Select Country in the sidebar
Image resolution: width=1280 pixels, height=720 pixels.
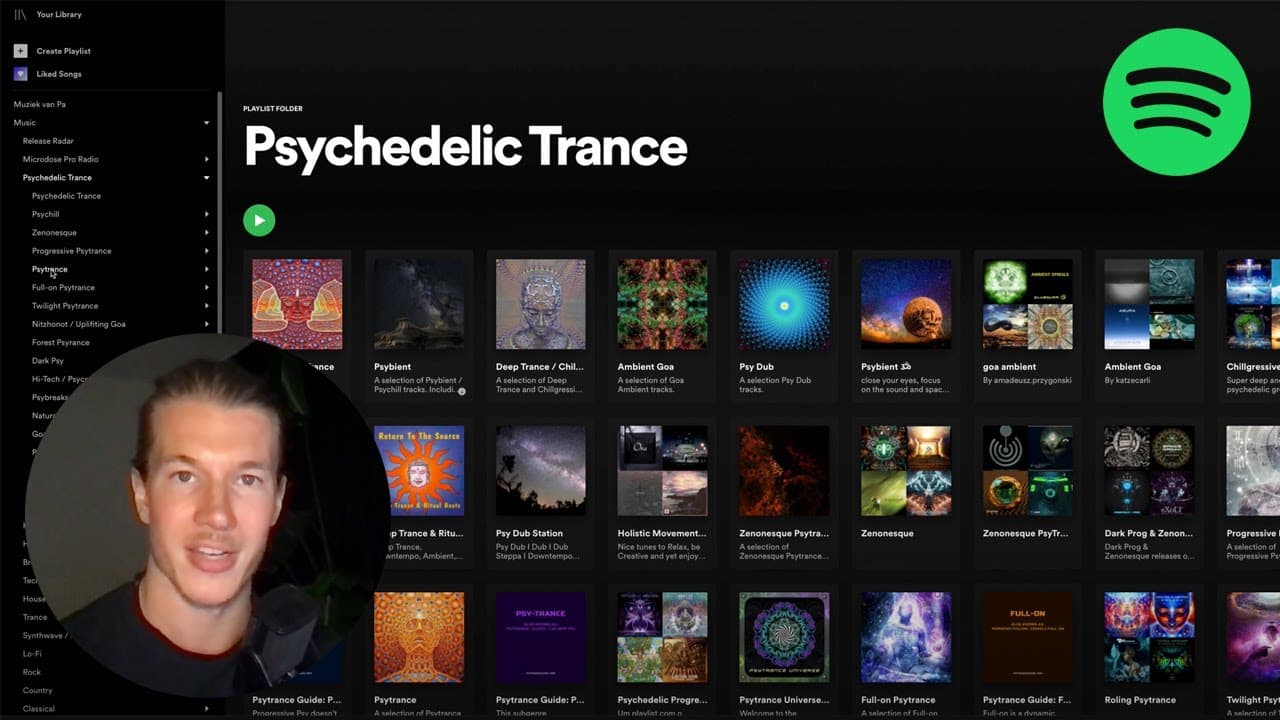click(38, 690)
